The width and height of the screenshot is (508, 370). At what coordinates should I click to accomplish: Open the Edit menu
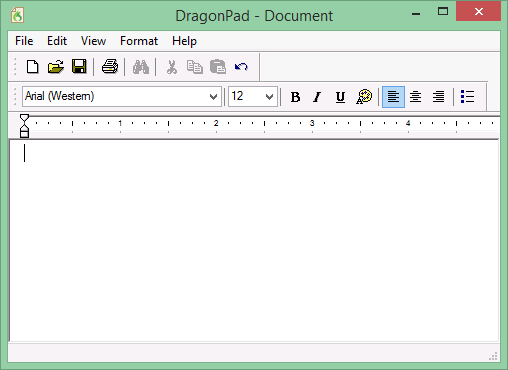point(57,41)
